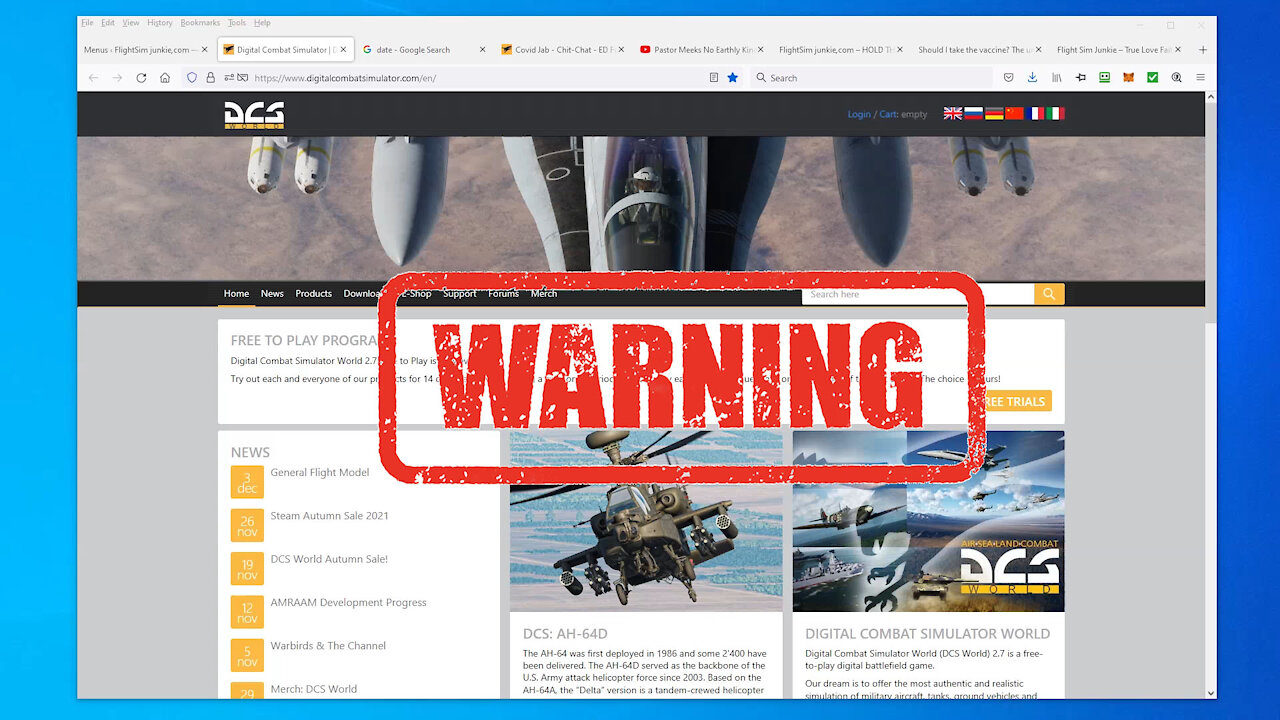Open the History menu
The width and height of the screenshot is (1280, 720).
pos(160,23)
